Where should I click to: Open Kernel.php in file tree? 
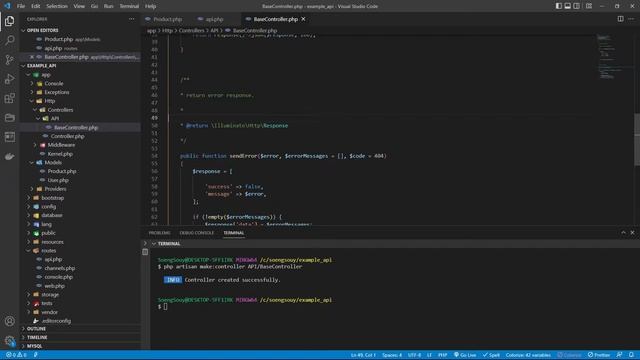(60, 154)
